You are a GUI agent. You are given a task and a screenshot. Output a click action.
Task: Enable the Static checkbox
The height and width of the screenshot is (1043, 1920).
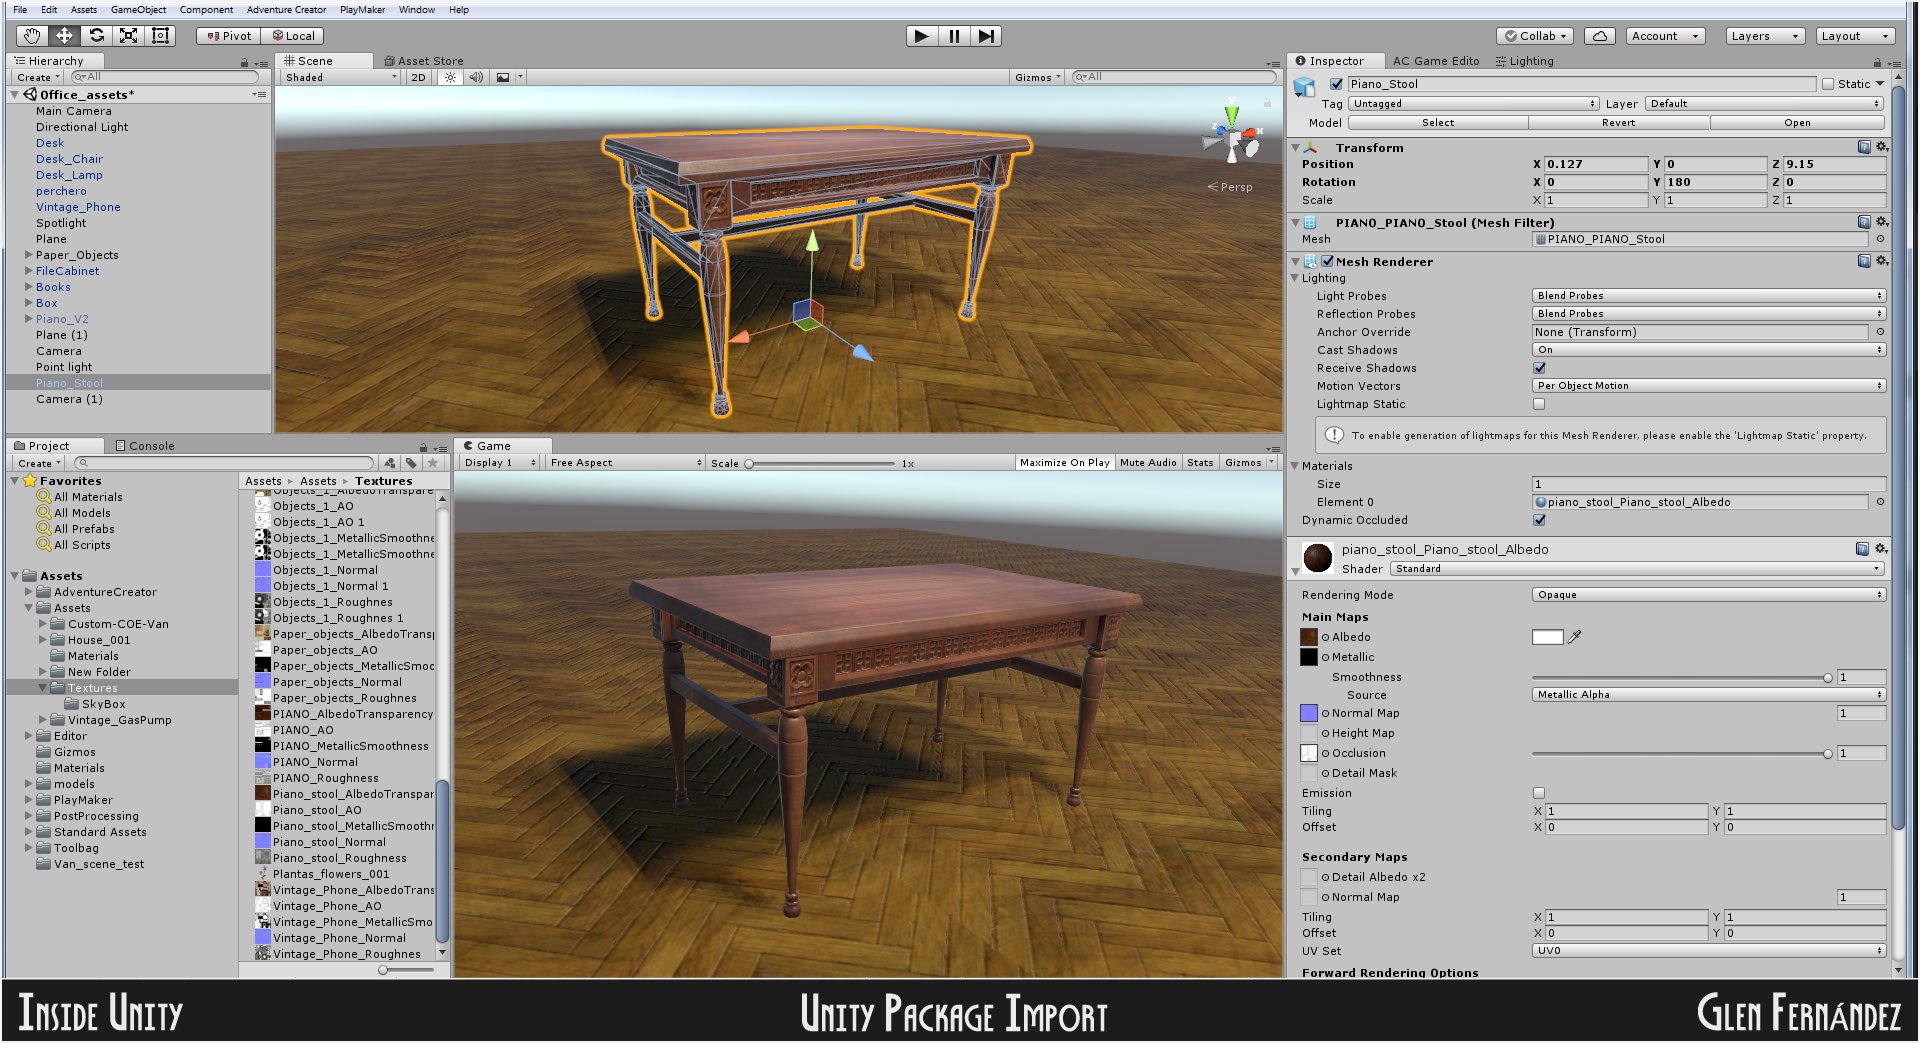click(x=1828, y=84)
